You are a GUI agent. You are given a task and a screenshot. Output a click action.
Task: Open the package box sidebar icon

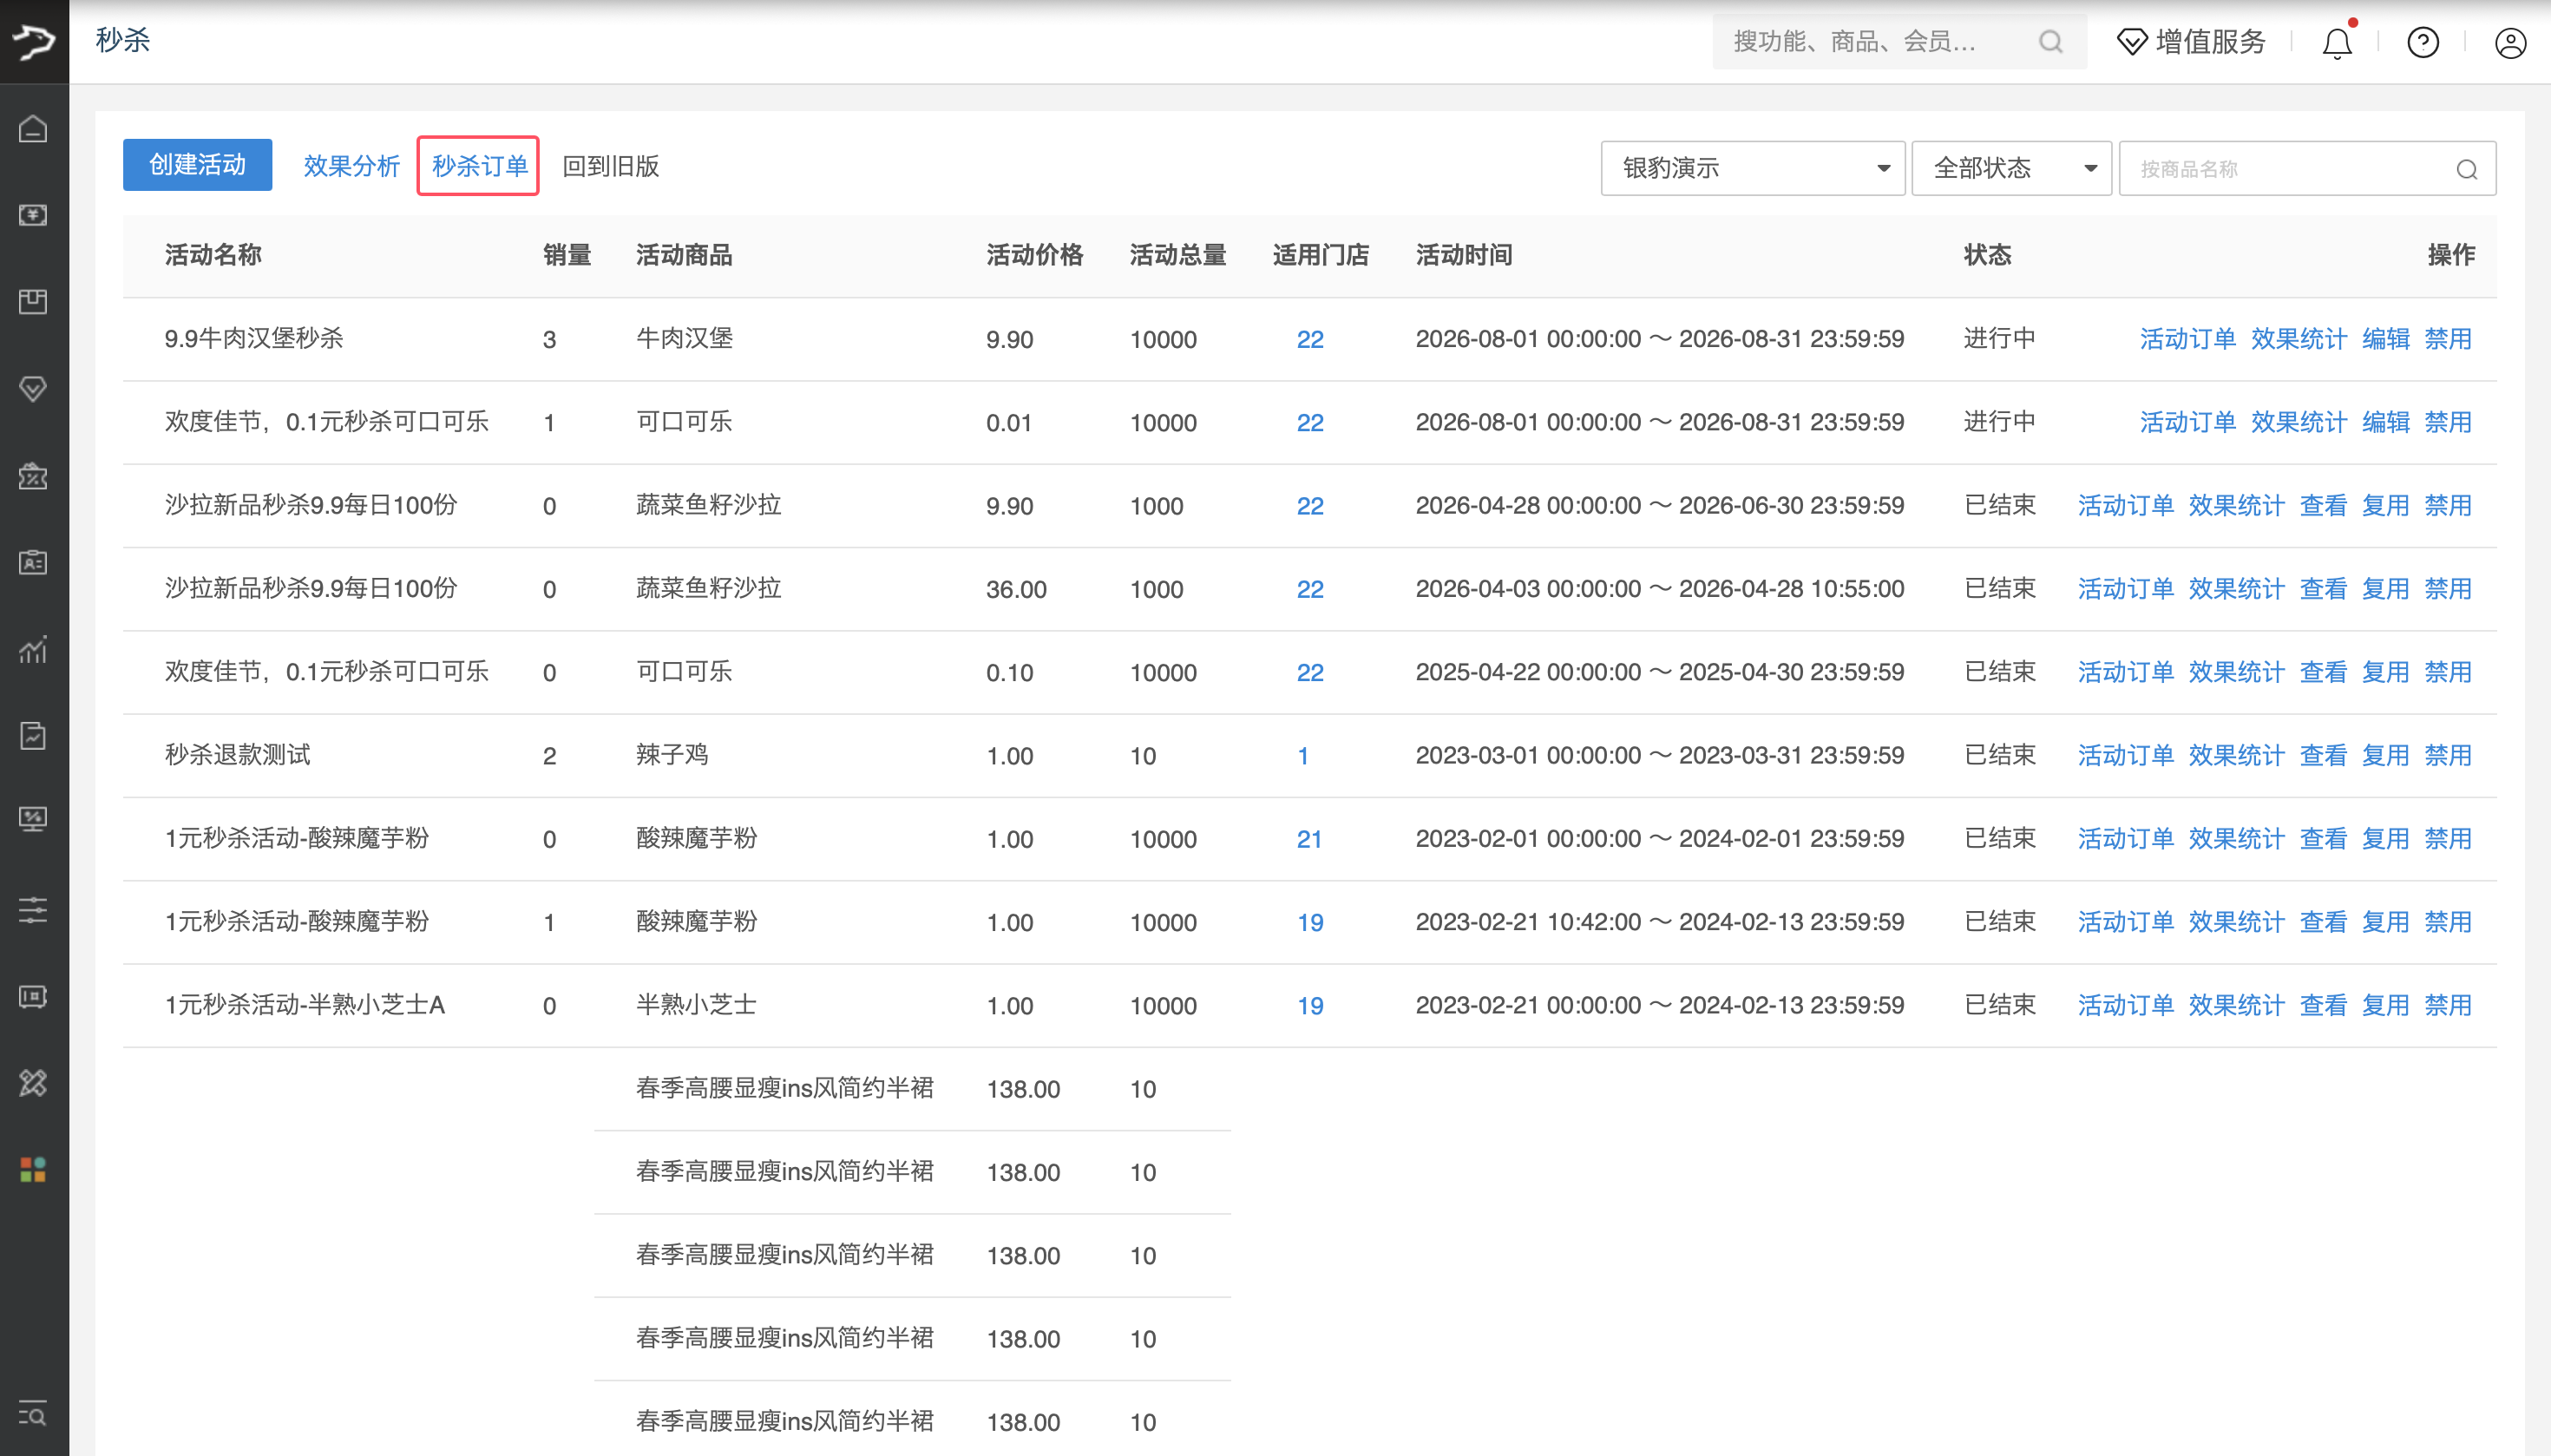[x=33, y=302]
